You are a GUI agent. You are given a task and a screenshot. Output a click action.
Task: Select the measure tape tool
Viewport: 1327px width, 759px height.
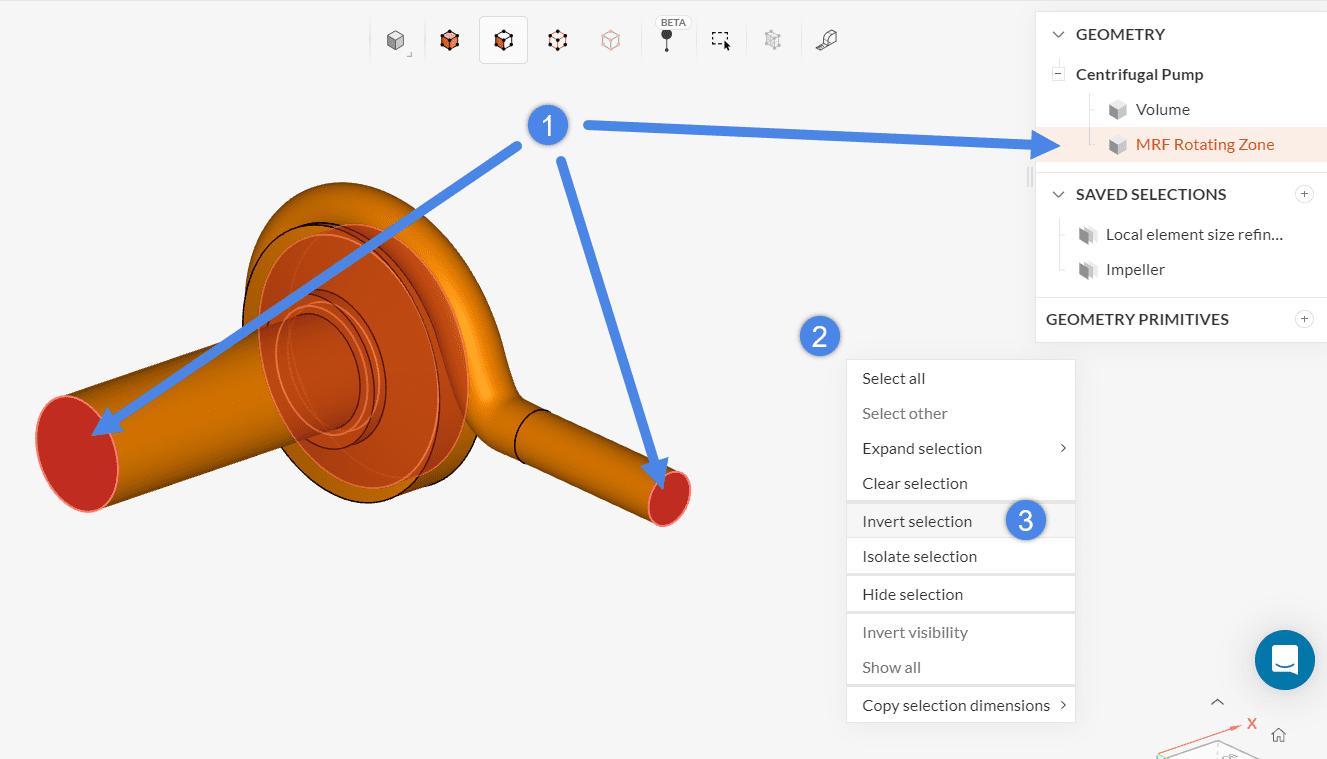coord(826,41)
